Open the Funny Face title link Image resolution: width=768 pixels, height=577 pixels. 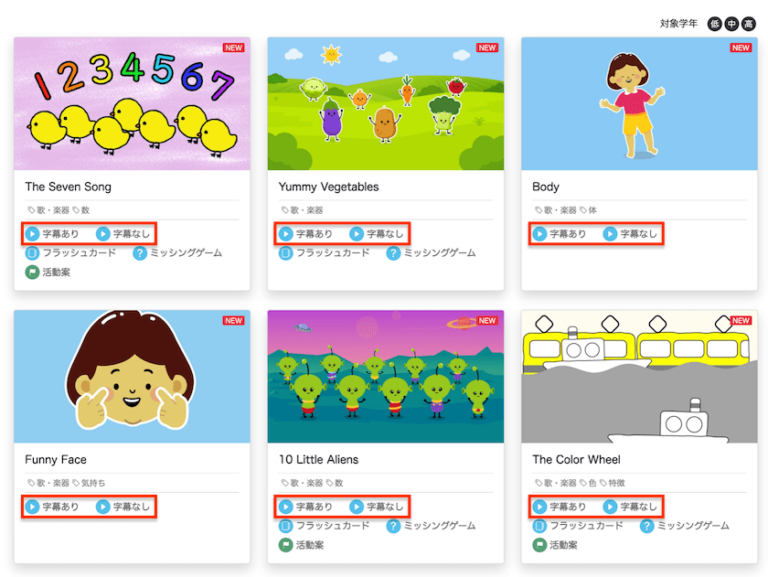pyautogui.click(x=56, y=459)
